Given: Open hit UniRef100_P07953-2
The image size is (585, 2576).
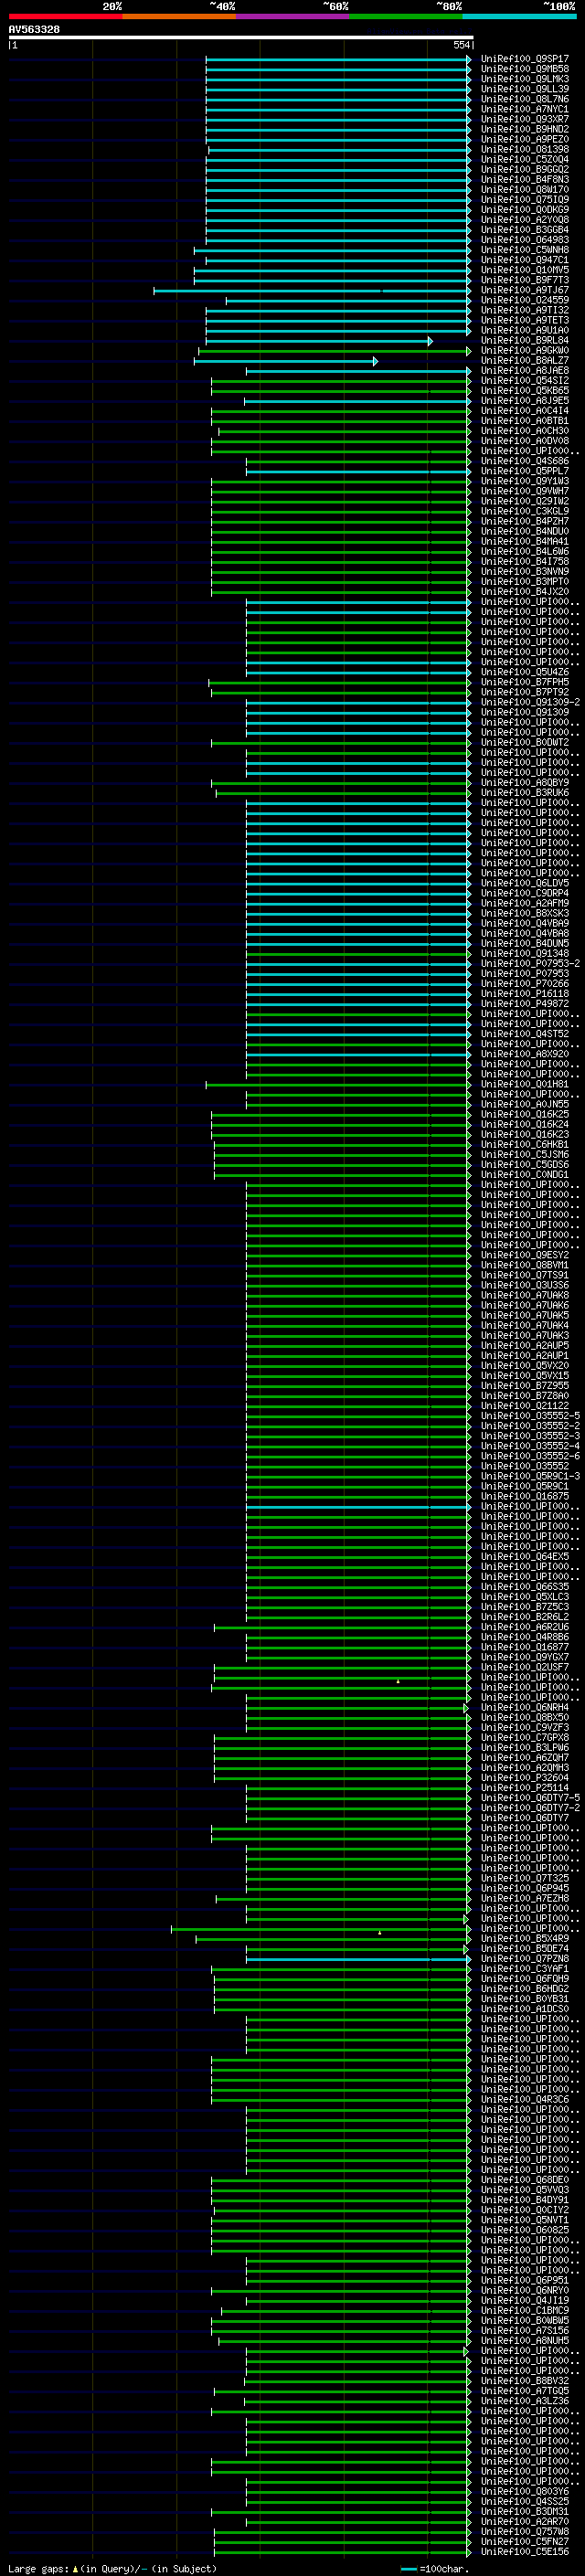Looking at the screenshot, I should pos(530,963).
